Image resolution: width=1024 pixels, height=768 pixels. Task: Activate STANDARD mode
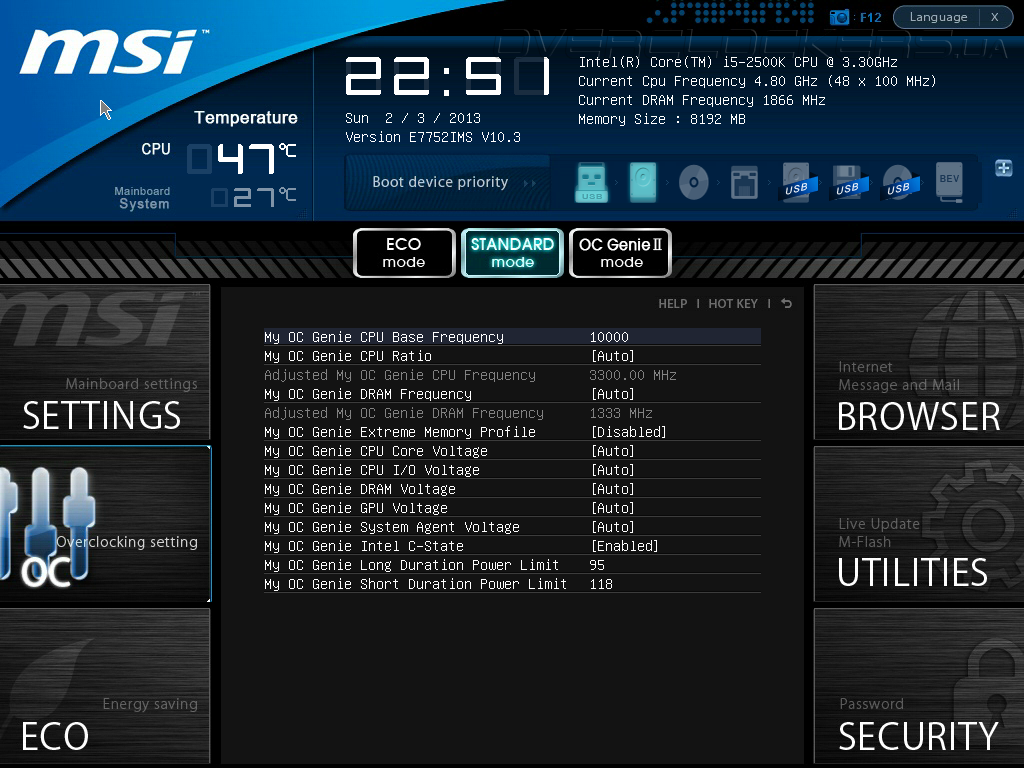pos(512,253)
